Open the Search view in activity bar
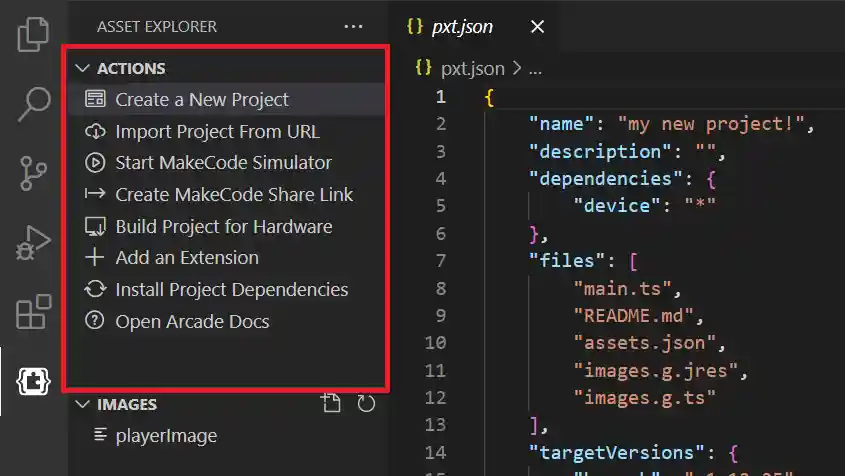Screen dimensions: 845x476 (x=34, y=104)
